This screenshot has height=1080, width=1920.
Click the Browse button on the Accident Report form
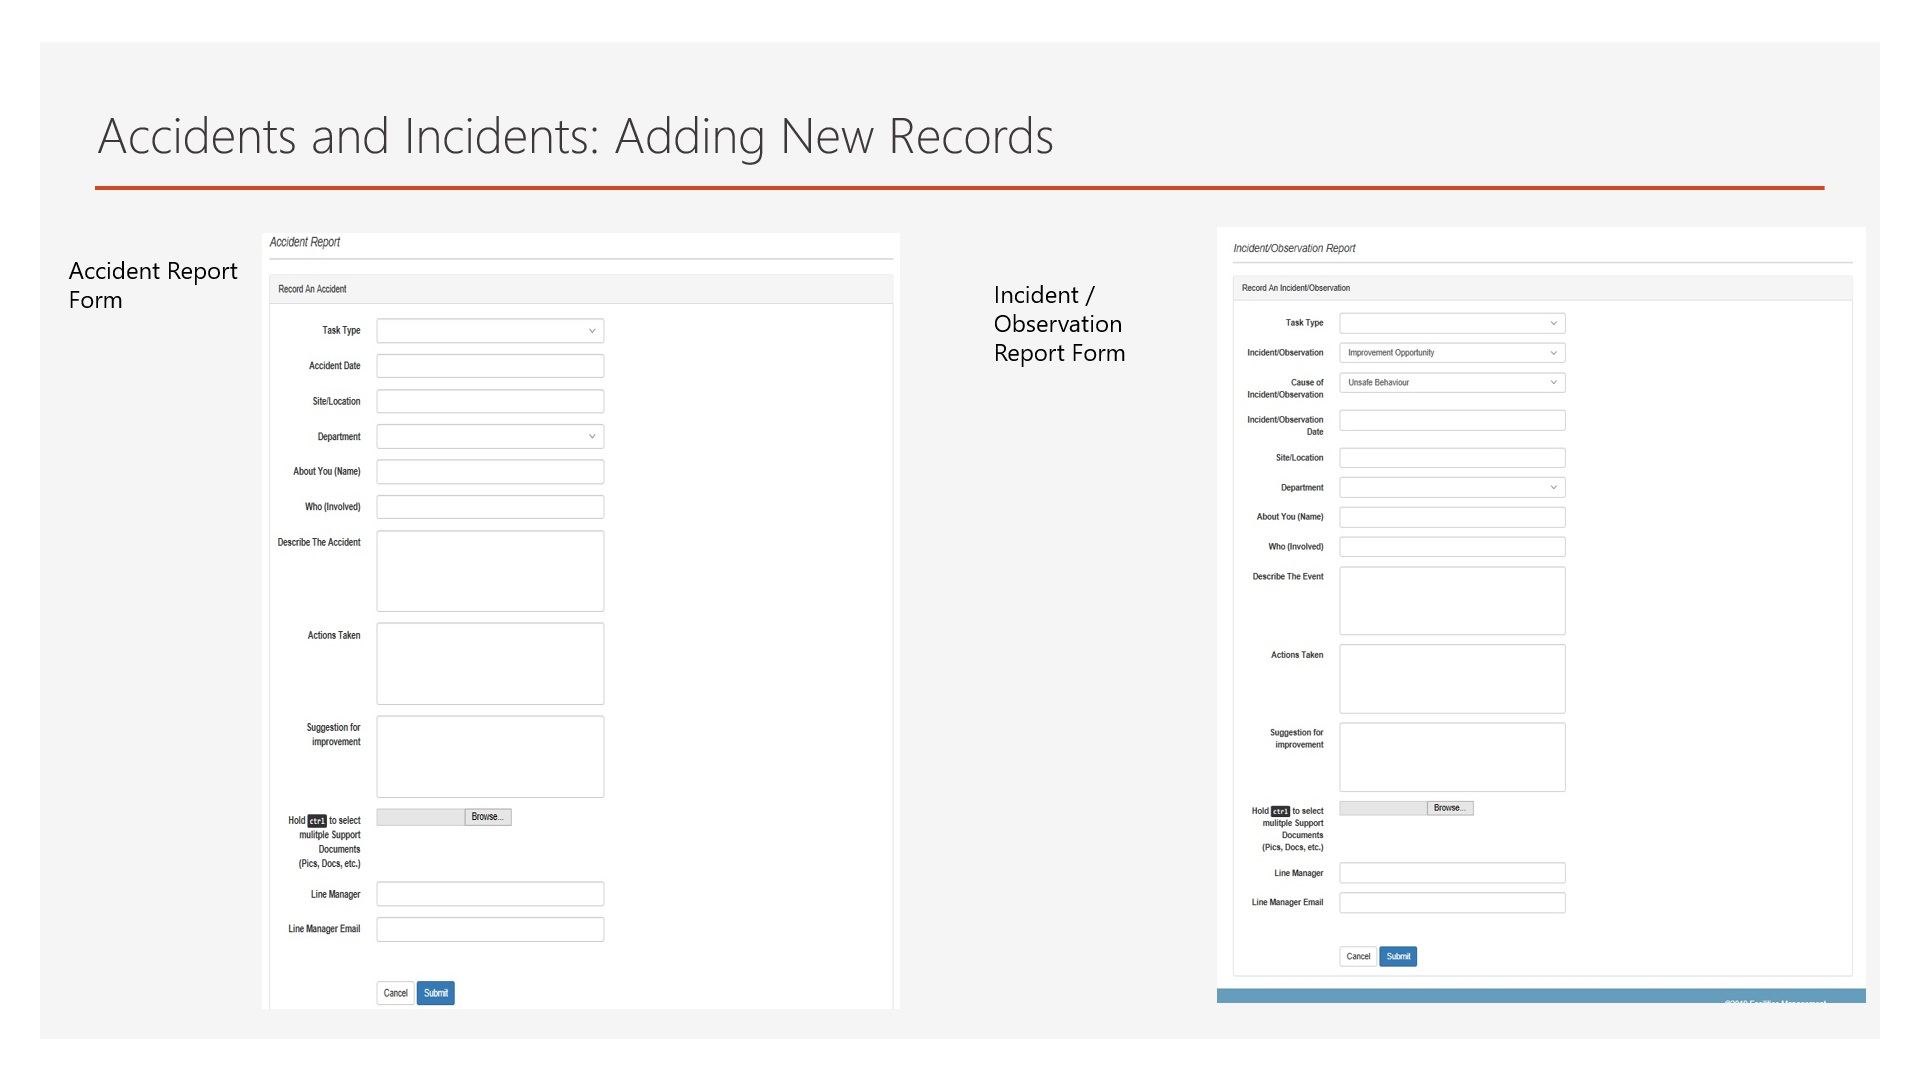487,816
